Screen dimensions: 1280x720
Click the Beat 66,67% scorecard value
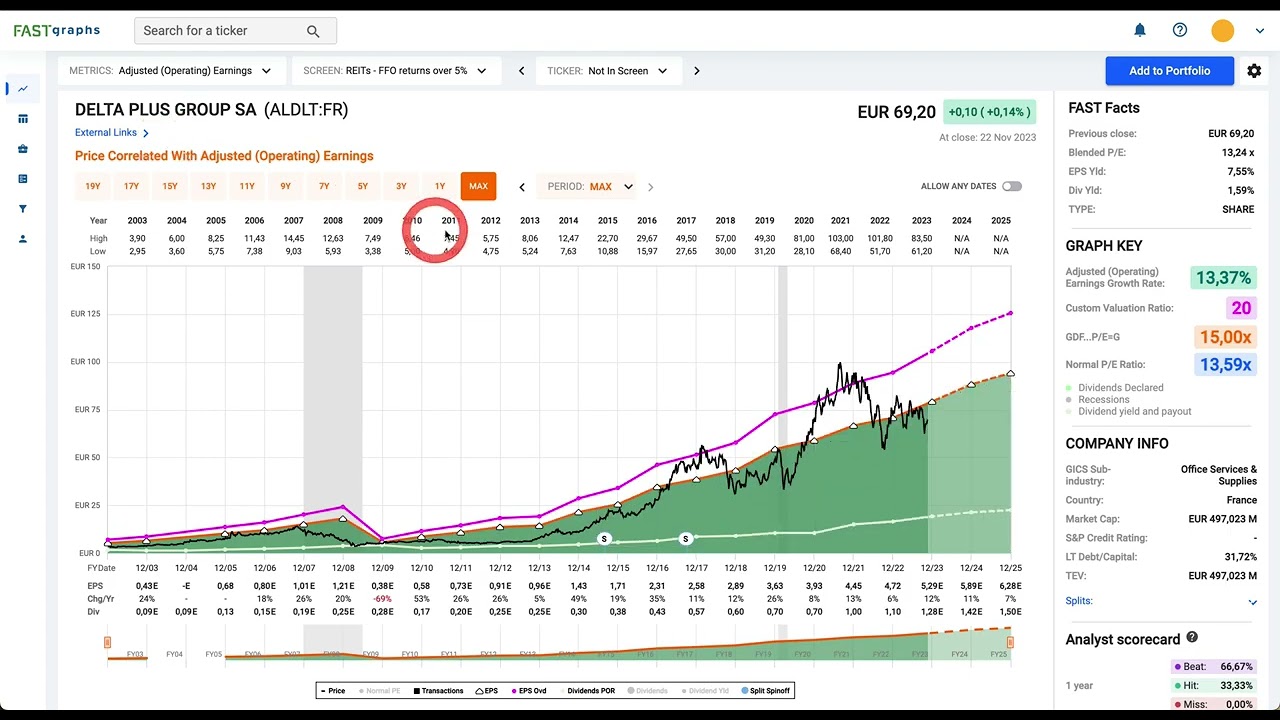(1213, 667)
